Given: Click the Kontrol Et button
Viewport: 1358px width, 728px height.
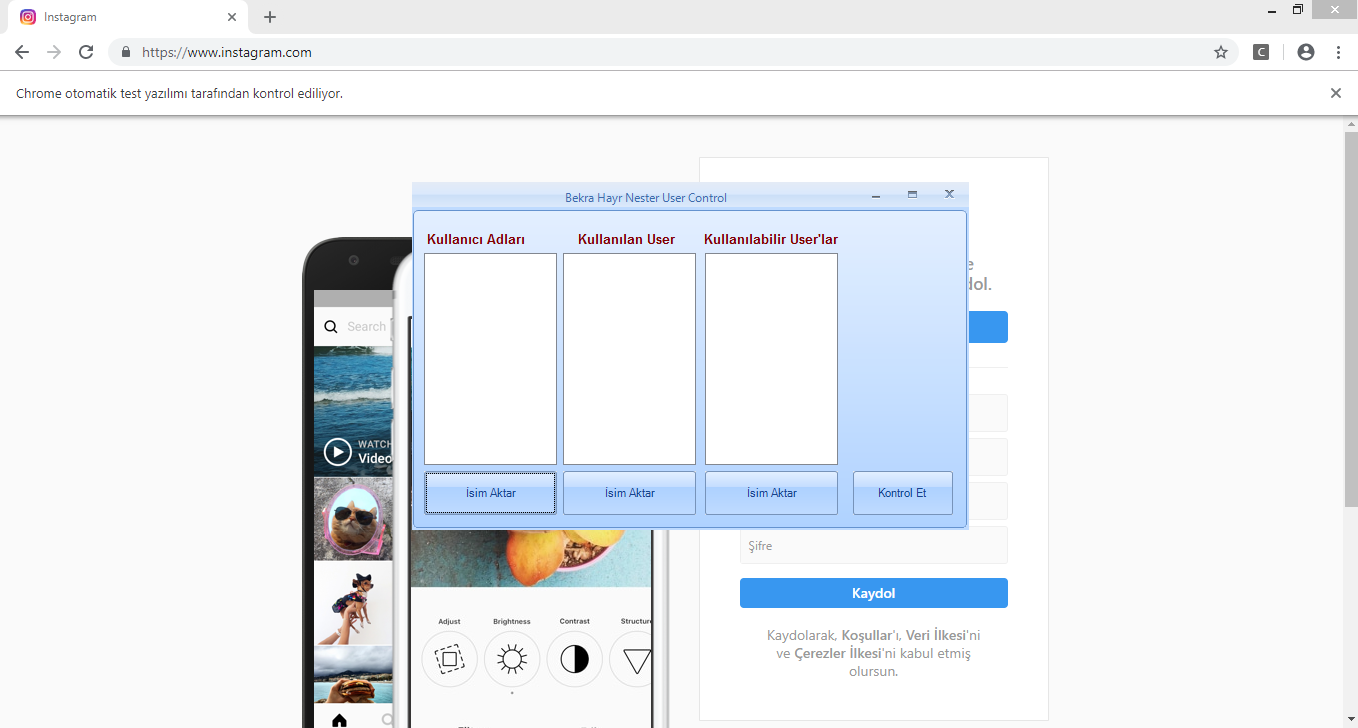Looking at the screenshot, I should (x=902, y=493).
